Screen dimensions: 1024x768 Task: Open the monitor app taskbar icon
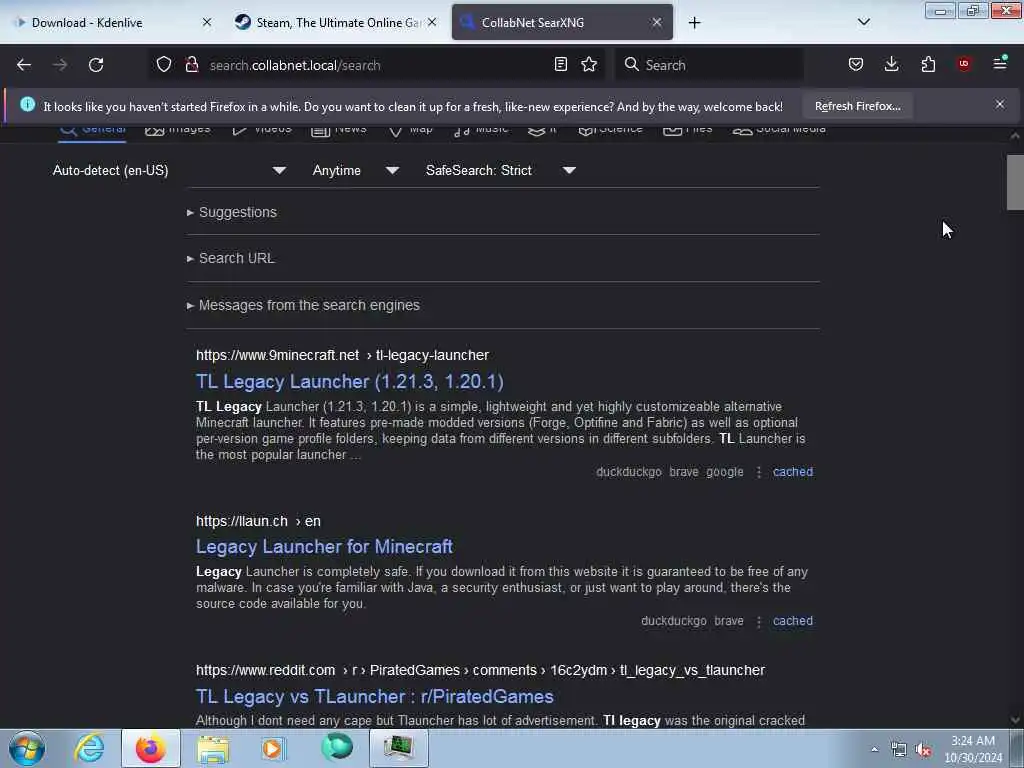(398, 748)
